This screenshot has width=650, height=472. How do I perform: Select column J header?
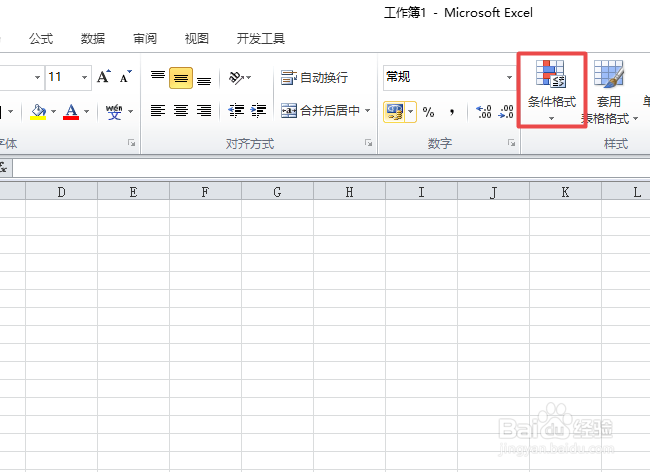tap(493, 192)
